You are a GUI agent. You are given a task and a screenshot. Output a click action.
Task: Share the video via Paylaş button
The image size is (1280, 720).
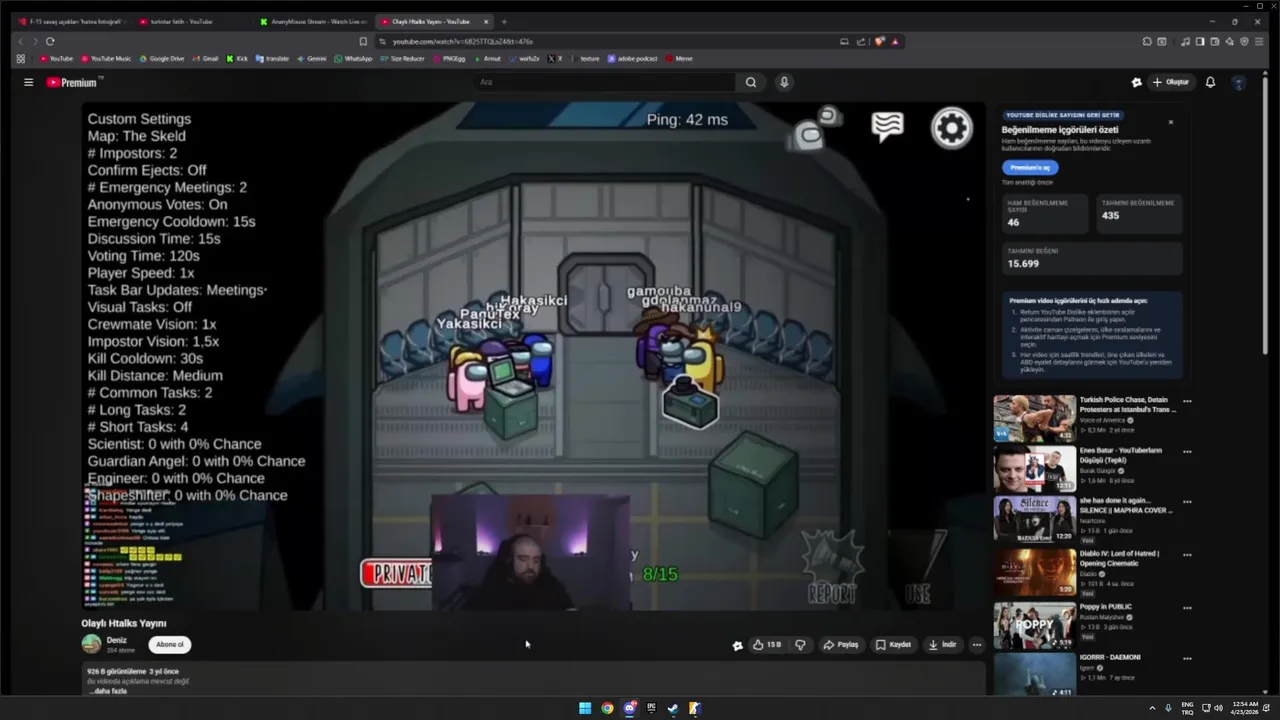coord(841,645)
